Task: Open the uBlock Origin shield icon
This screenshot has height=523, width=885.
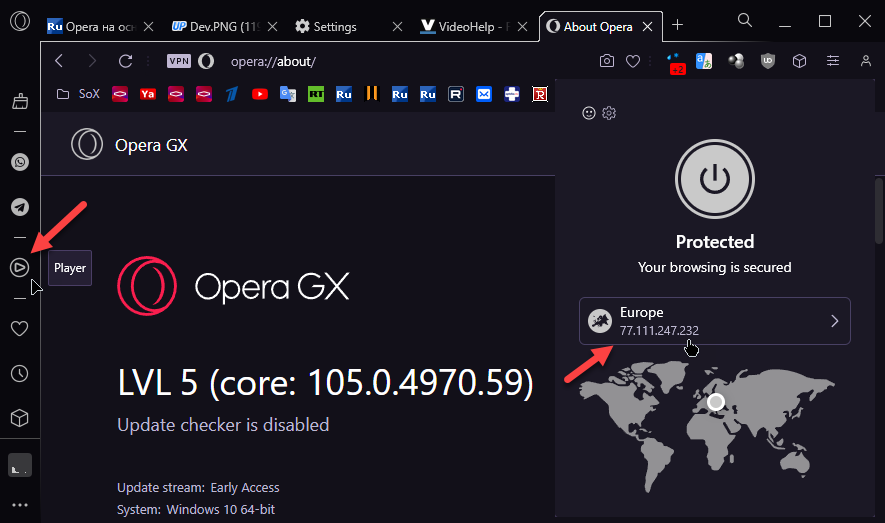Action: [768, 61]
